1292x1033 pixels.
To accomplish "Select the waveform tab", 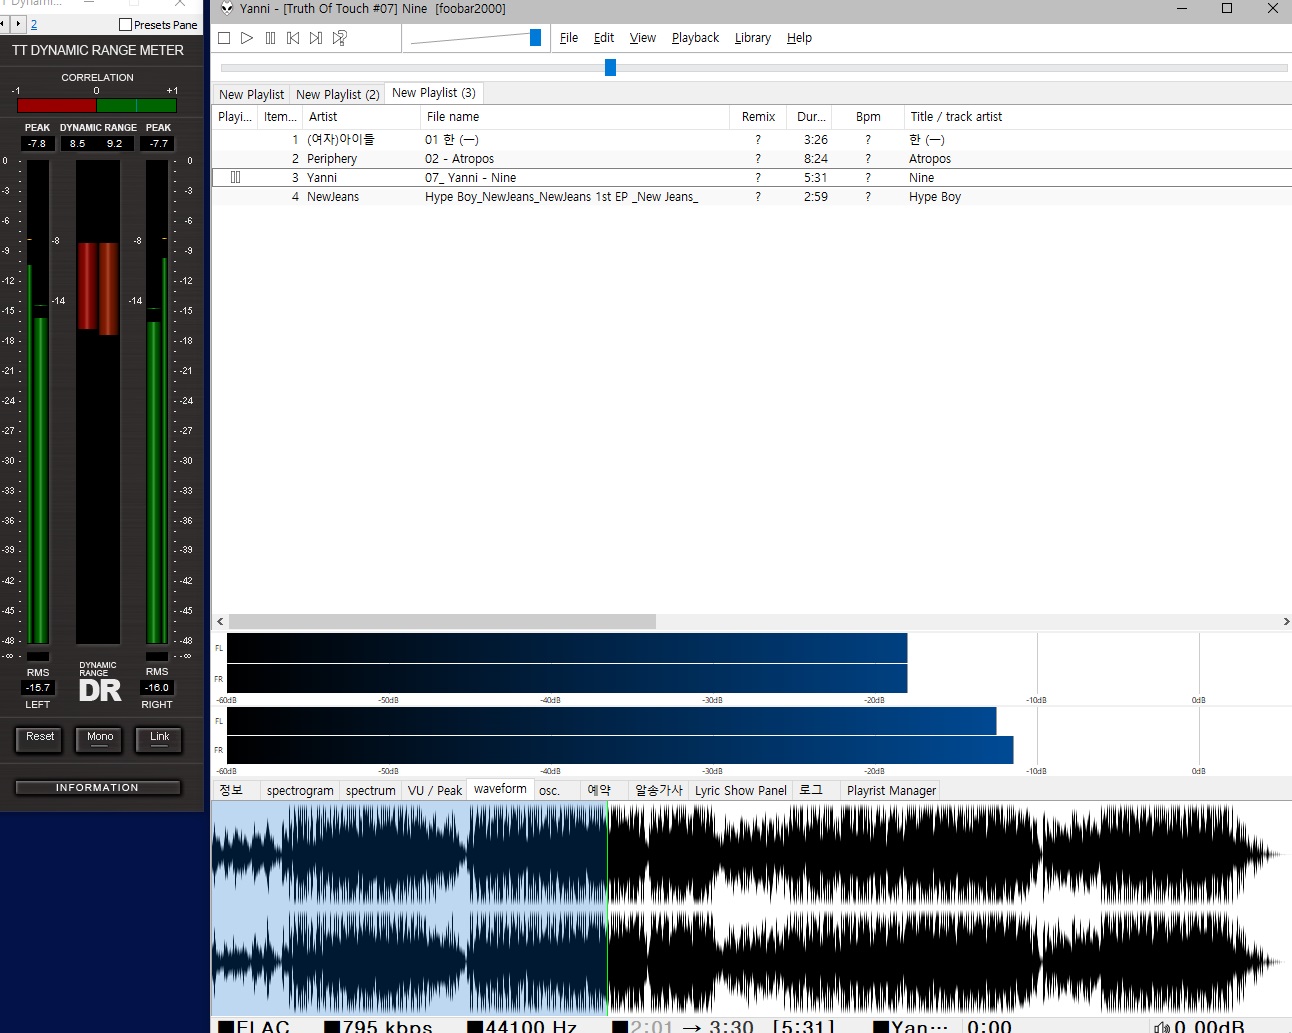I will click(500, 789).
